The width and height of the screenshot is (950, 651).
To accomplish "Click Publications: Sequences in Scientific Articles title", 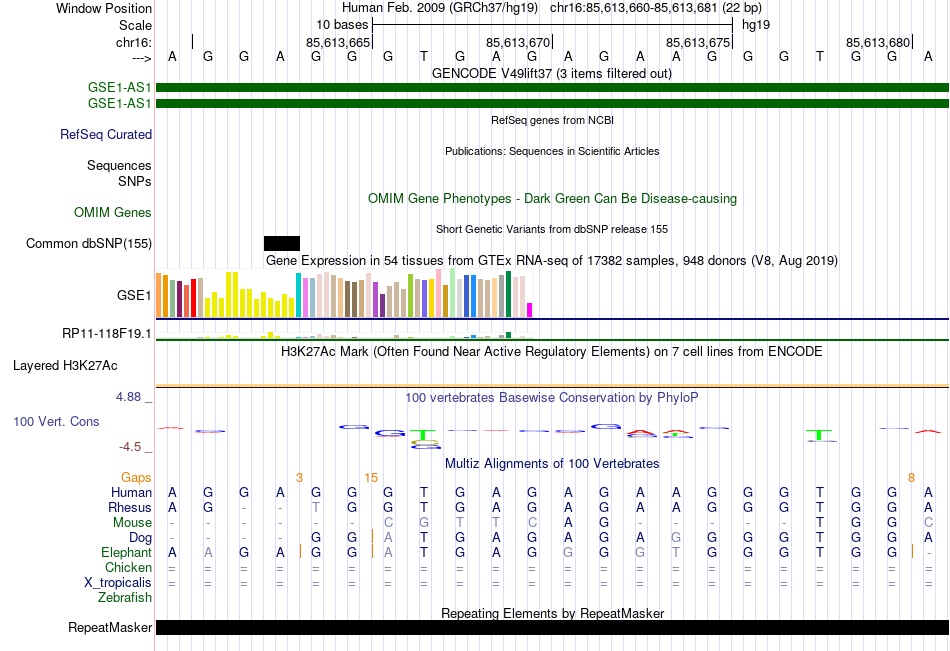I will click(552, 151).
